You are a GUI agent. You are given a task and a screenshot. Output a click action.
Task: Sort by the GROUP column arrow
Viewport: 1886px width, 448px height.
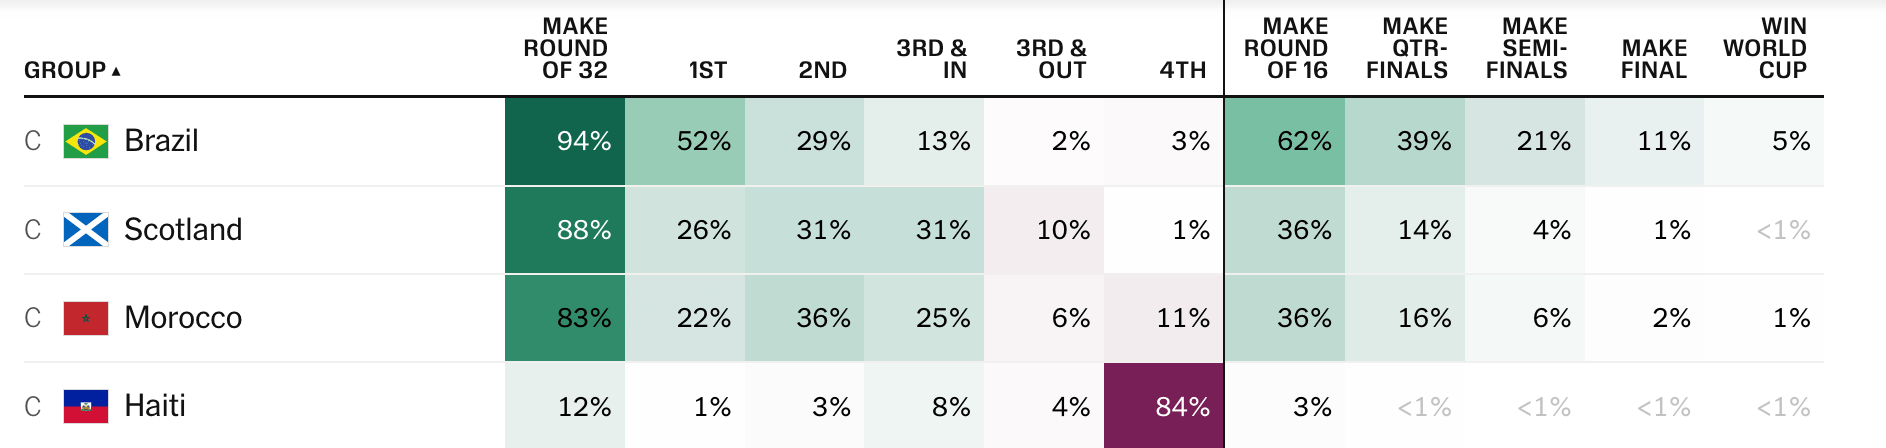(x=116, y=71)
